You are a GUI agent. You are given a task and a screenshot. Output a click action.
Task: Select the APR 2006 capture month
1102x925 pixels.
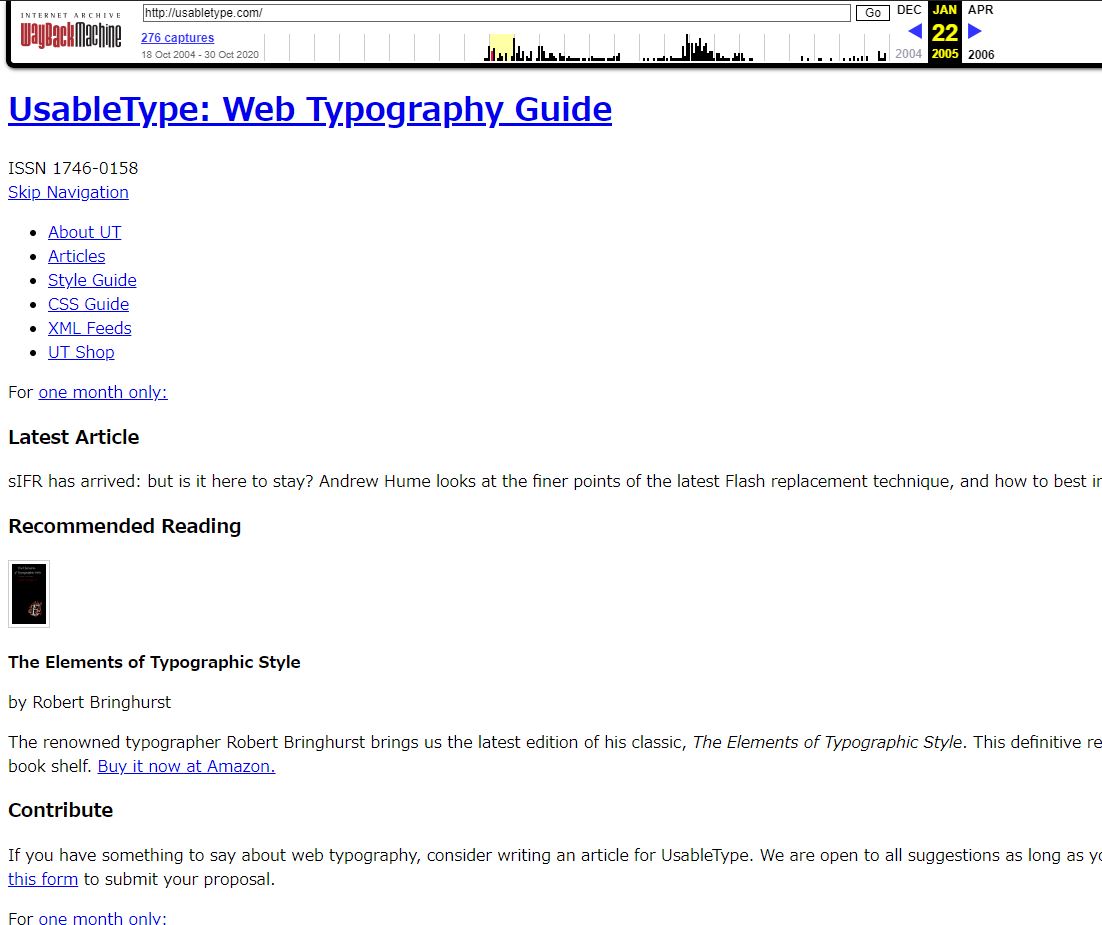(x=980, y=10)
